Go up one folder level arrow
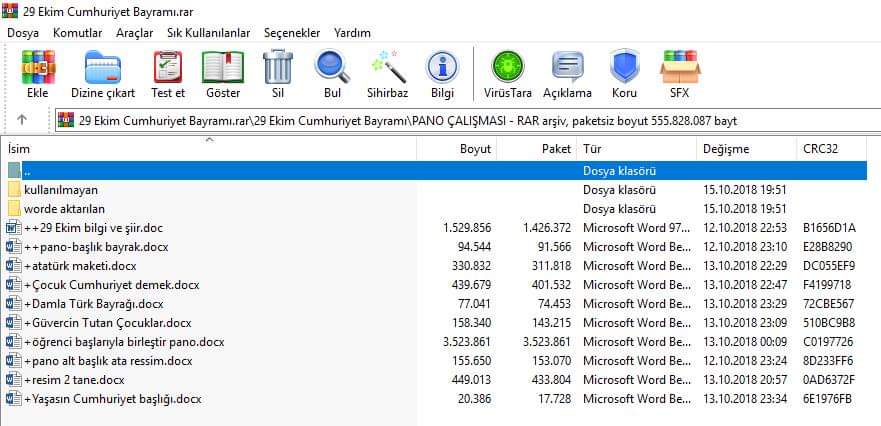This screenshot has width=881, height=426. coord(22,120)
